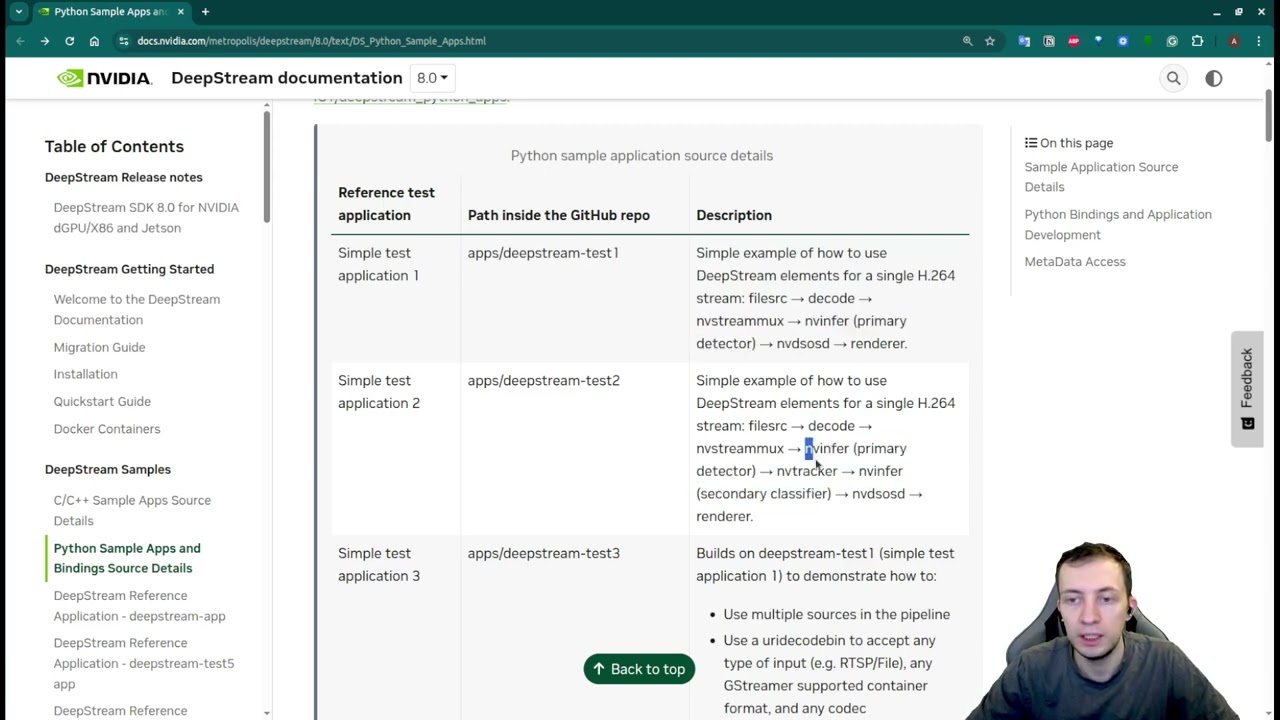Open the 8.0 version dropdown
The width and height of the screenshot is (1280, 720).
click(432, 78)
